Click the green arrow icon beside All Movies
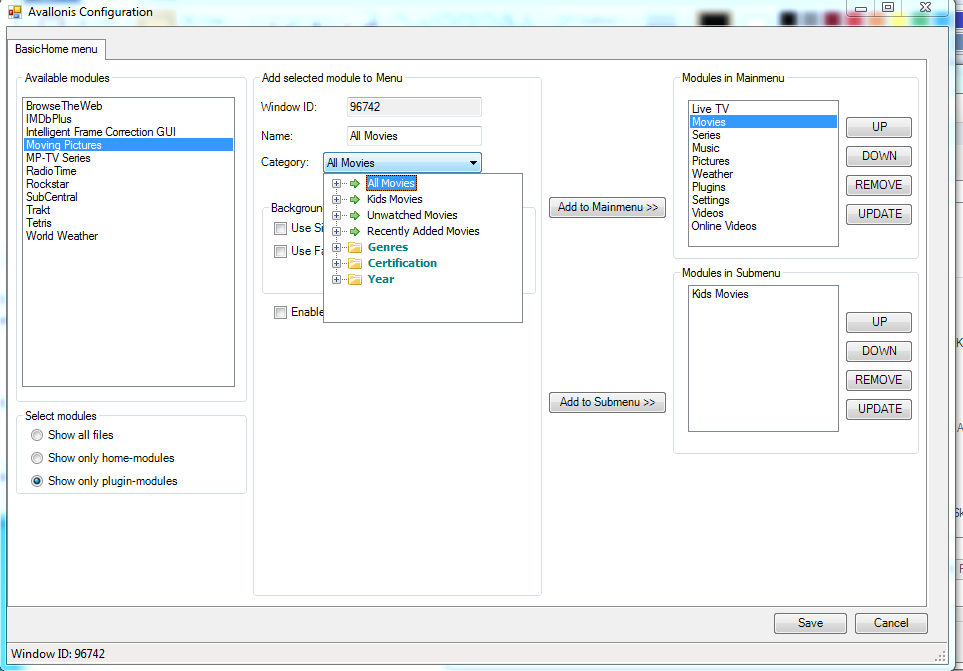This screenshot has height=671, width=963. click(x=355, y=183)
